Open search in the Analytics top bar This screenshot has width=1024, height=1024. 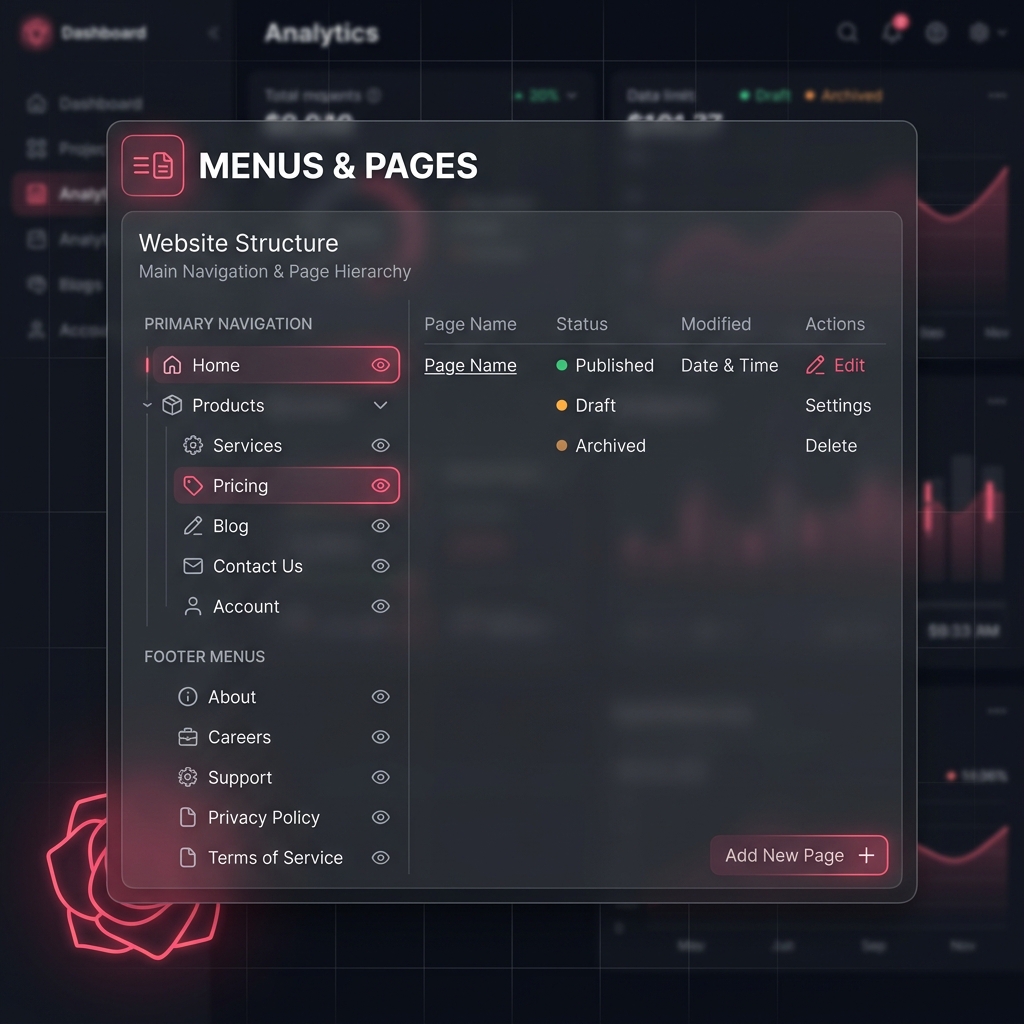point(848,32)
